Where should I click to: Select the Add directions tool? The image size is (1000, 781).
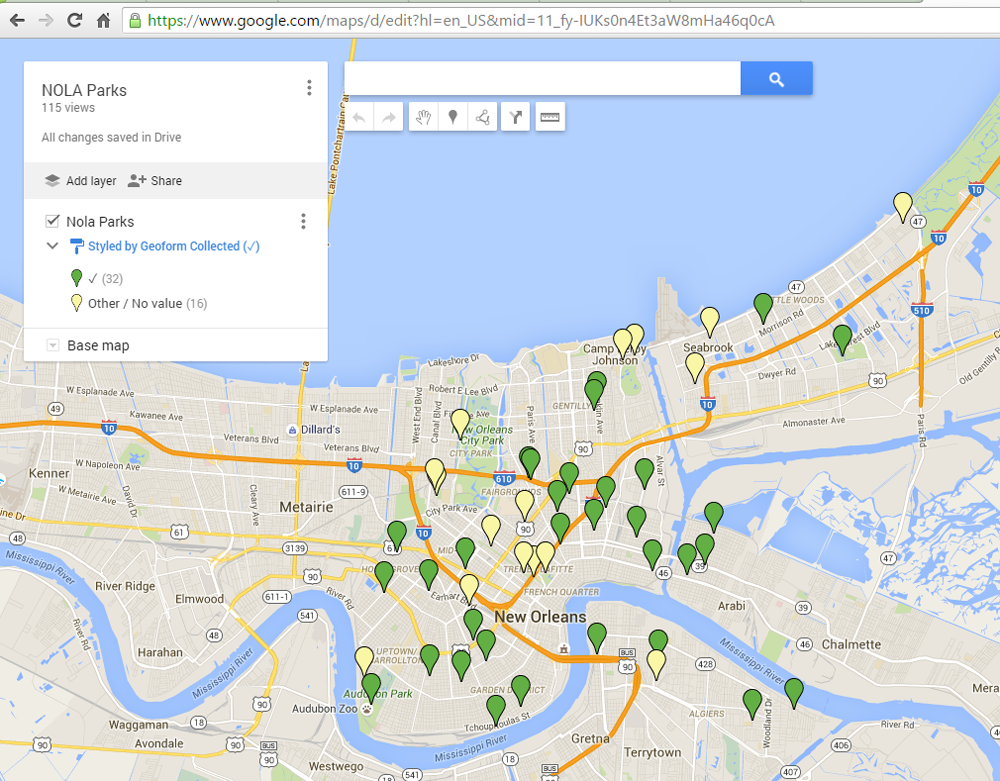pyautogui.click(x=515, y=117)
